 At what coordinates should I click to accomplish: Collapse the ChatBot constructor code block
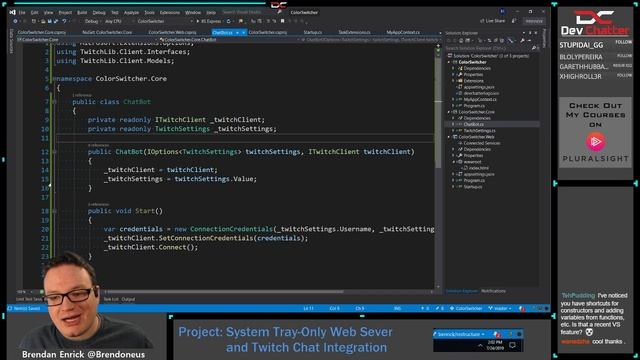click(x=55, y=151)
